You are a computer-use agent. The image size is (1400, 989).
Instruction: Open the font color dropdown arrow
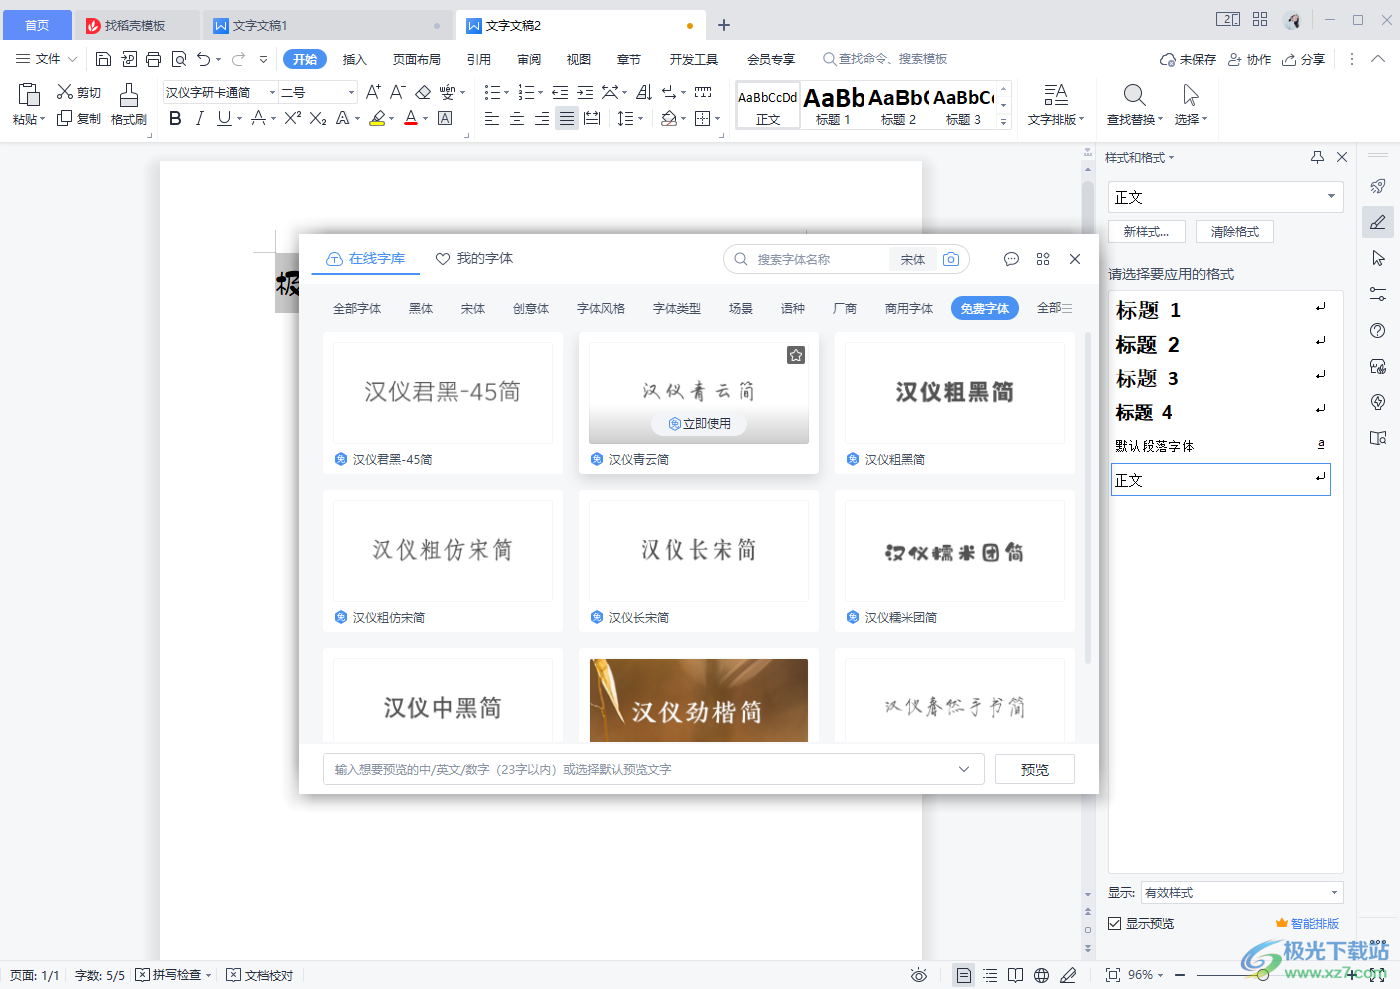point(426,119)
